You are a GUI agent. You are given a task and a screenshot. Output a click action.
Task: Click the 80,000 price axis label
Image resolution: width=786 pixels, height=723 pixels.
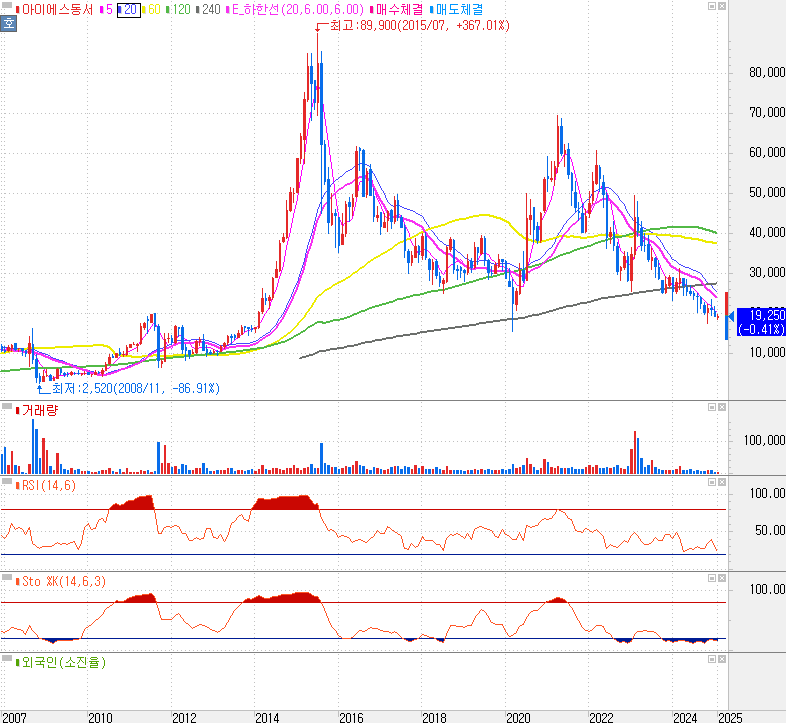pos(767,73)
